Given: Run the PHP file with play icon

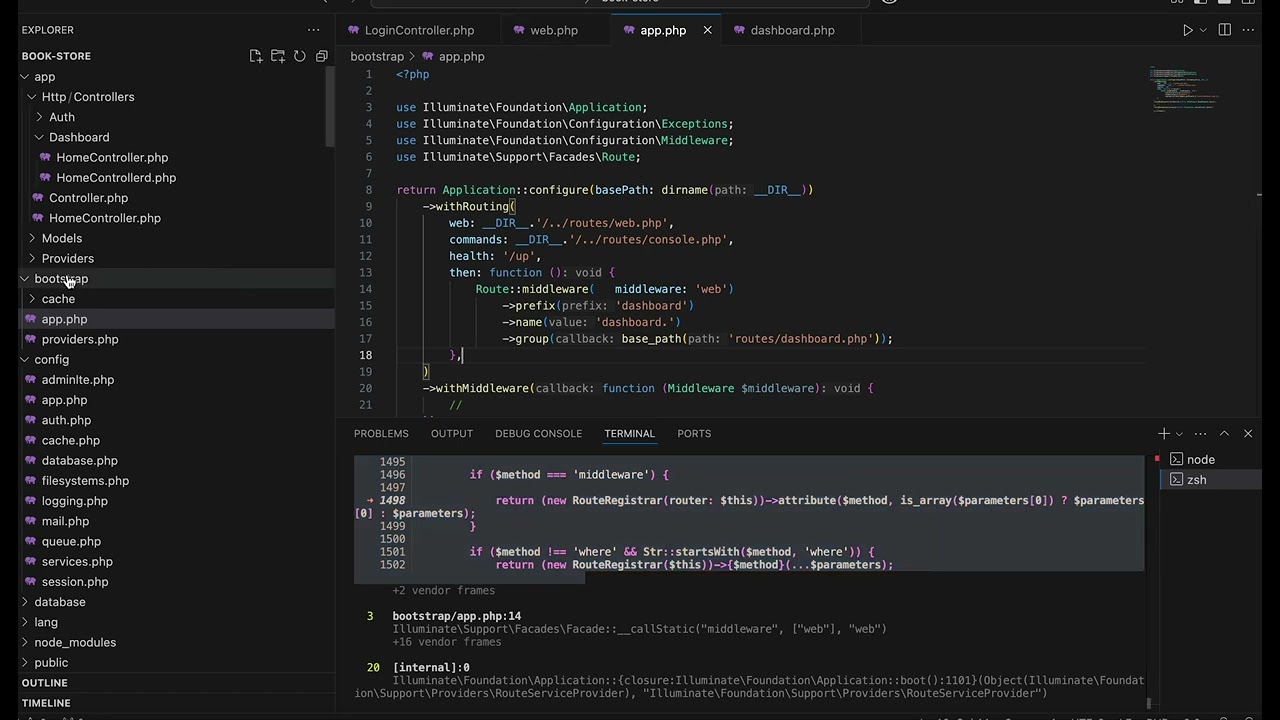Looking at the screenshot, I should (1188, 30).
